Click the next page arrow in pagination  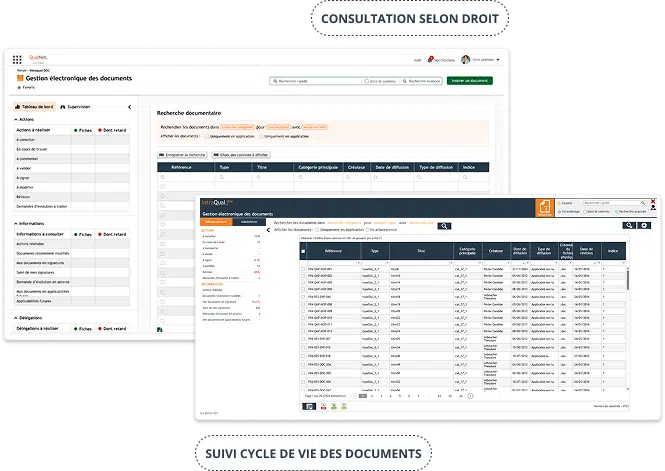(470, 396)
